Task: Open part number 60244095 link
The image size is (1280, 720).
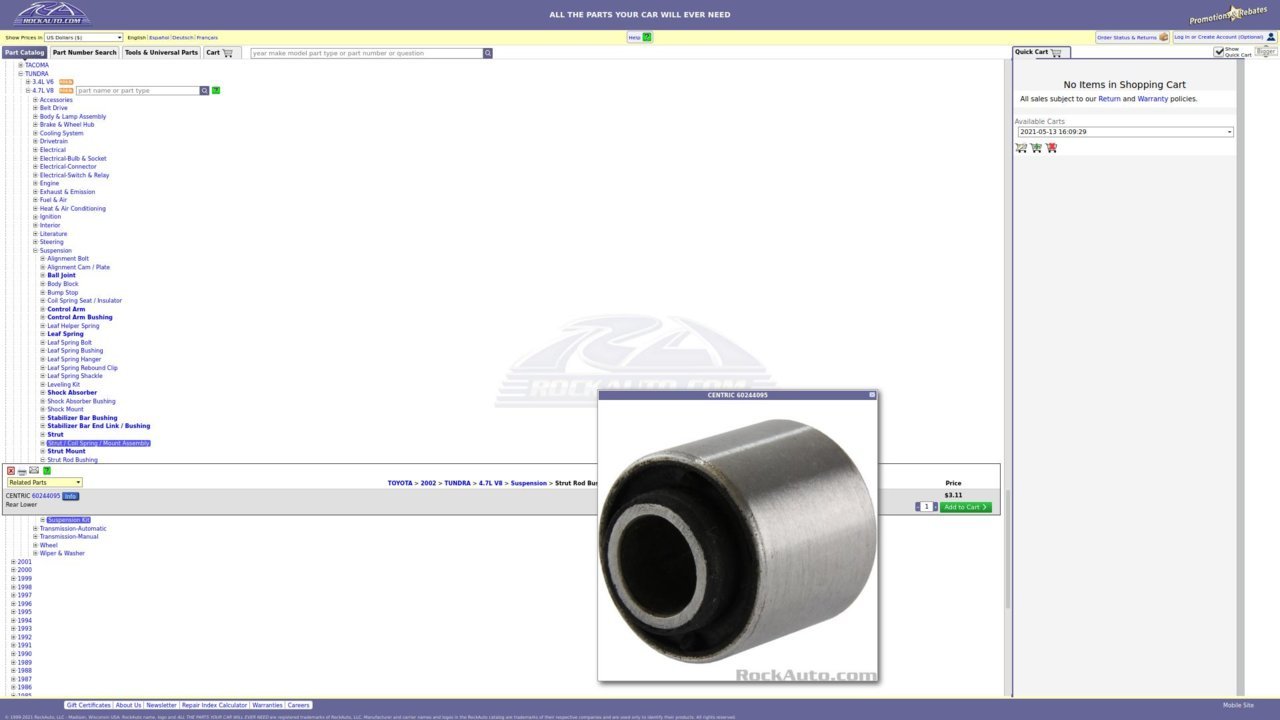Action: (46, 496)
